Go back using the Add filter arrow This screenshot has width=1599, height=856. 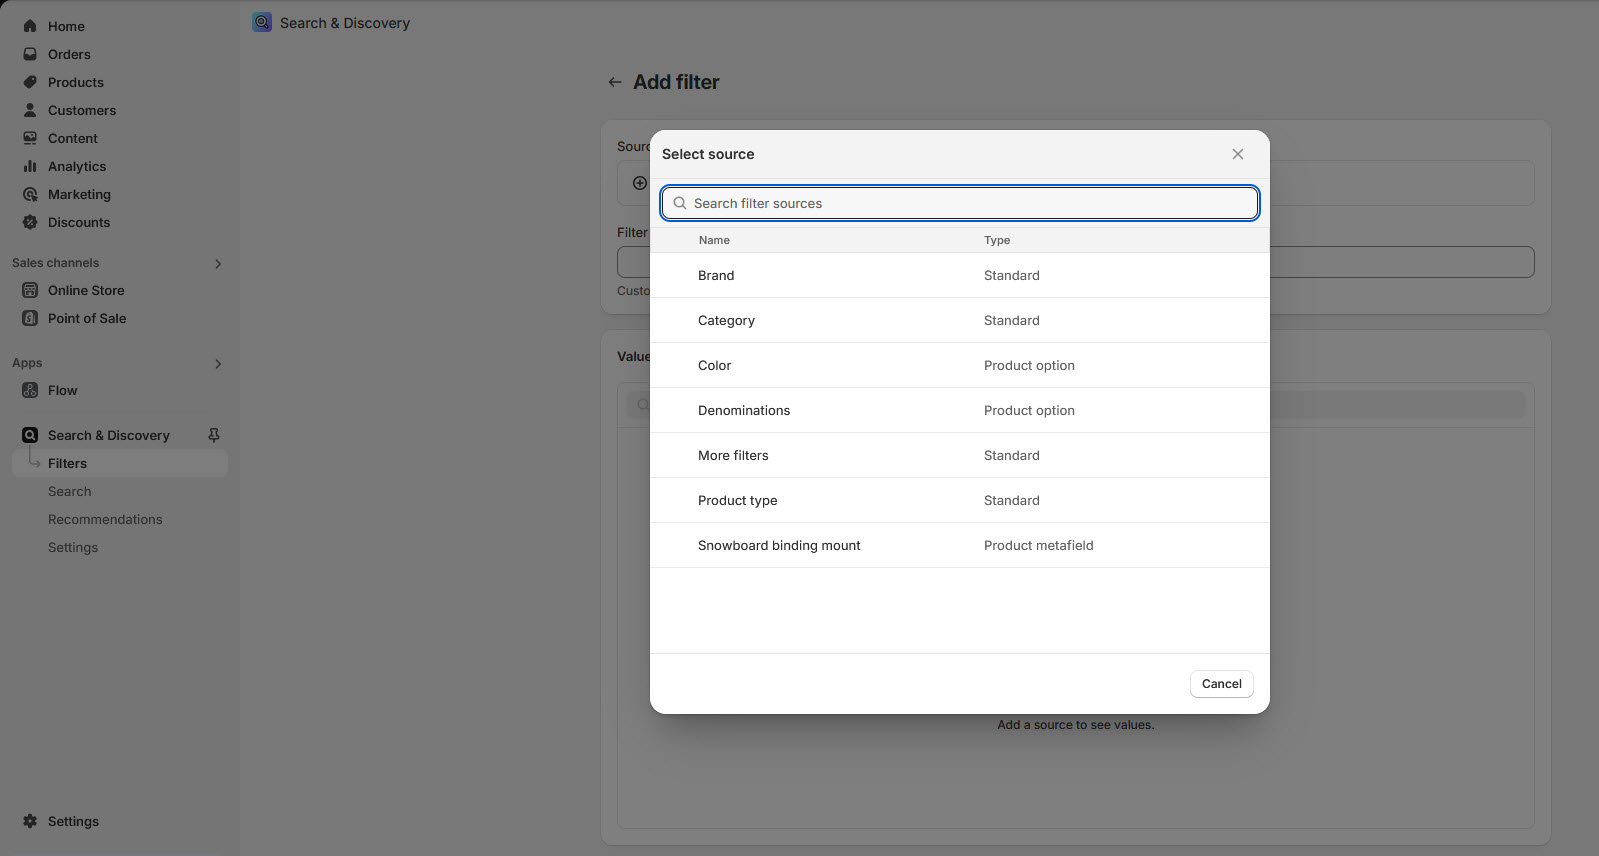pyautogui.click(x=615, y=82)
